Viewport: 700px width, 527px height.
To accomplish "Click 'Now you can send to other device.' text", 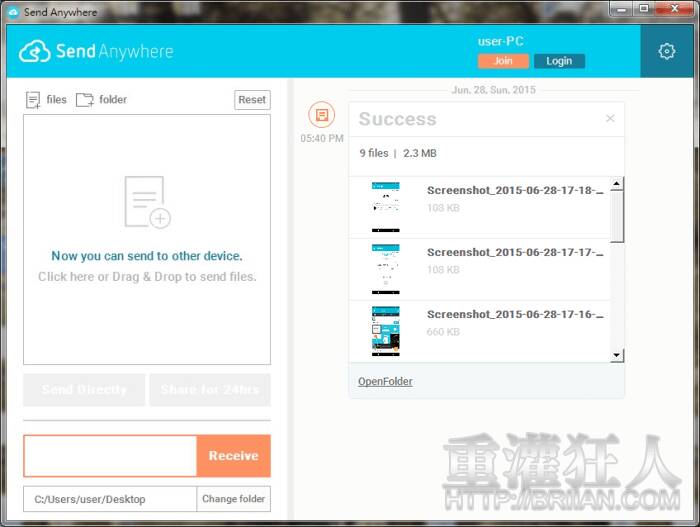I will [x=147, y=256].
